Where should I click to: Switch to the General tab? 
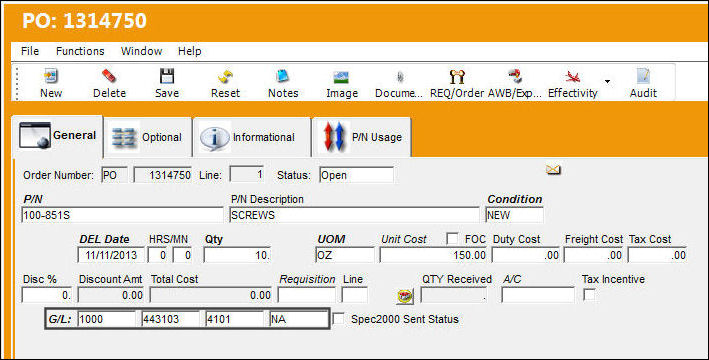57,136
